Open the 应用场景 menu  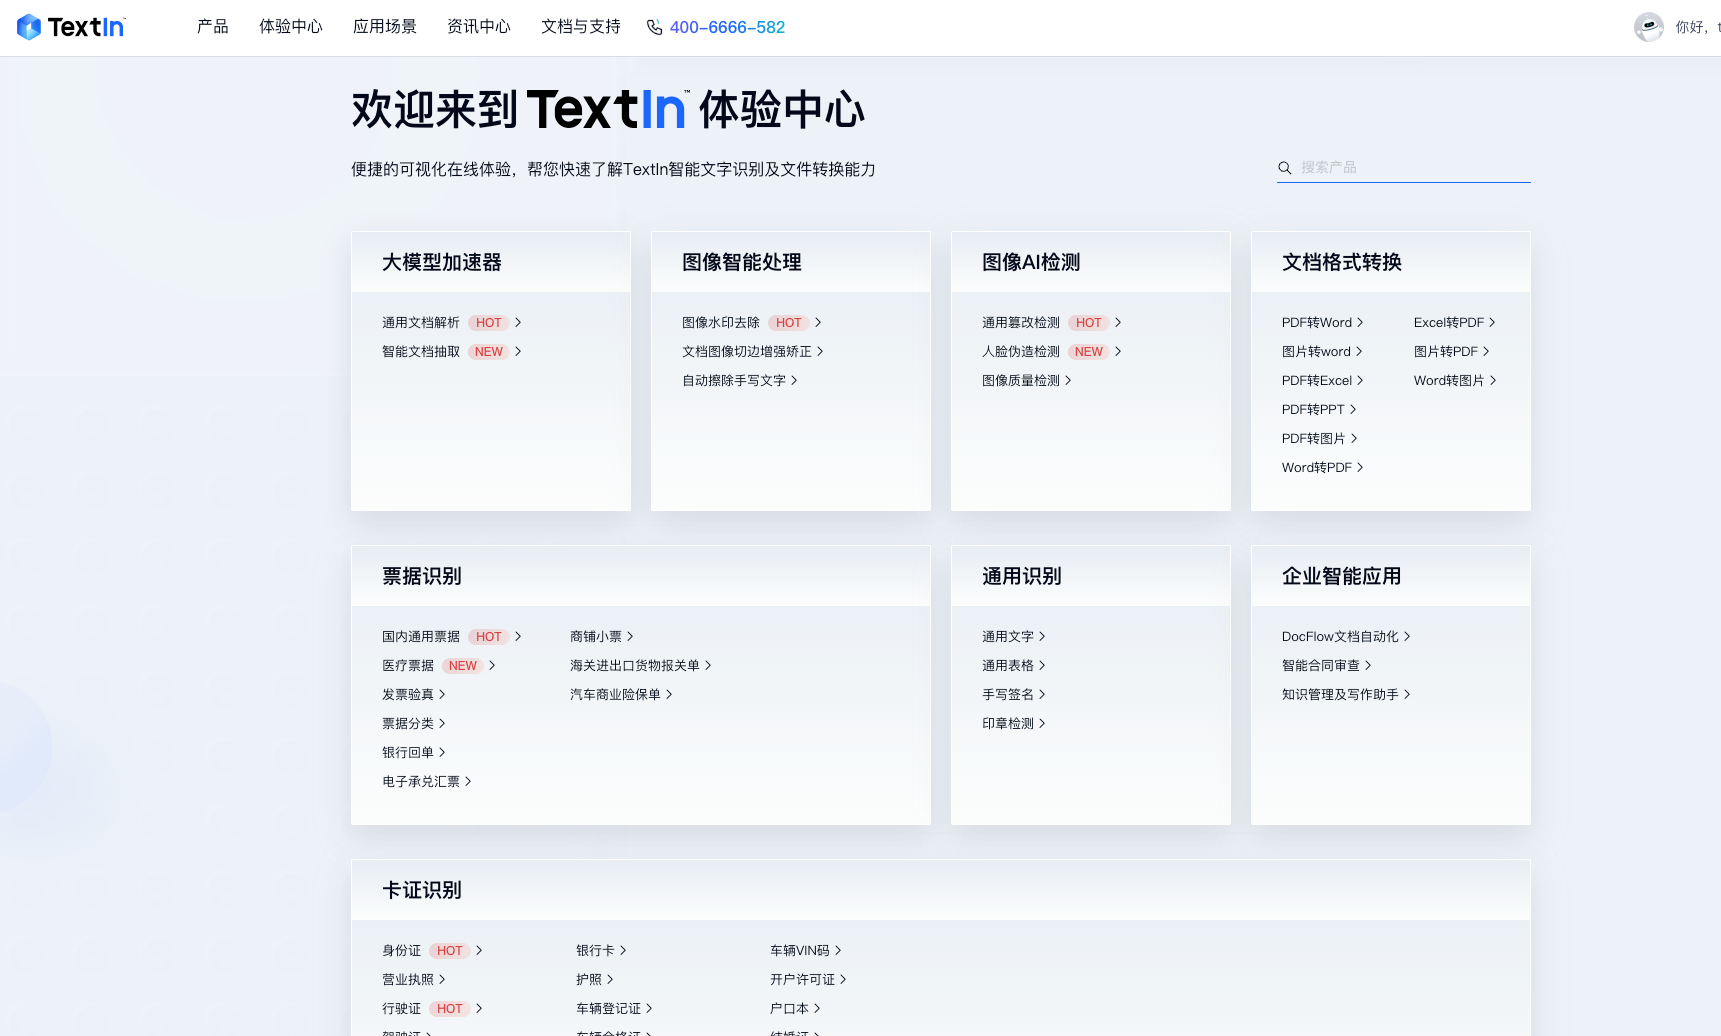pos(385,27)
